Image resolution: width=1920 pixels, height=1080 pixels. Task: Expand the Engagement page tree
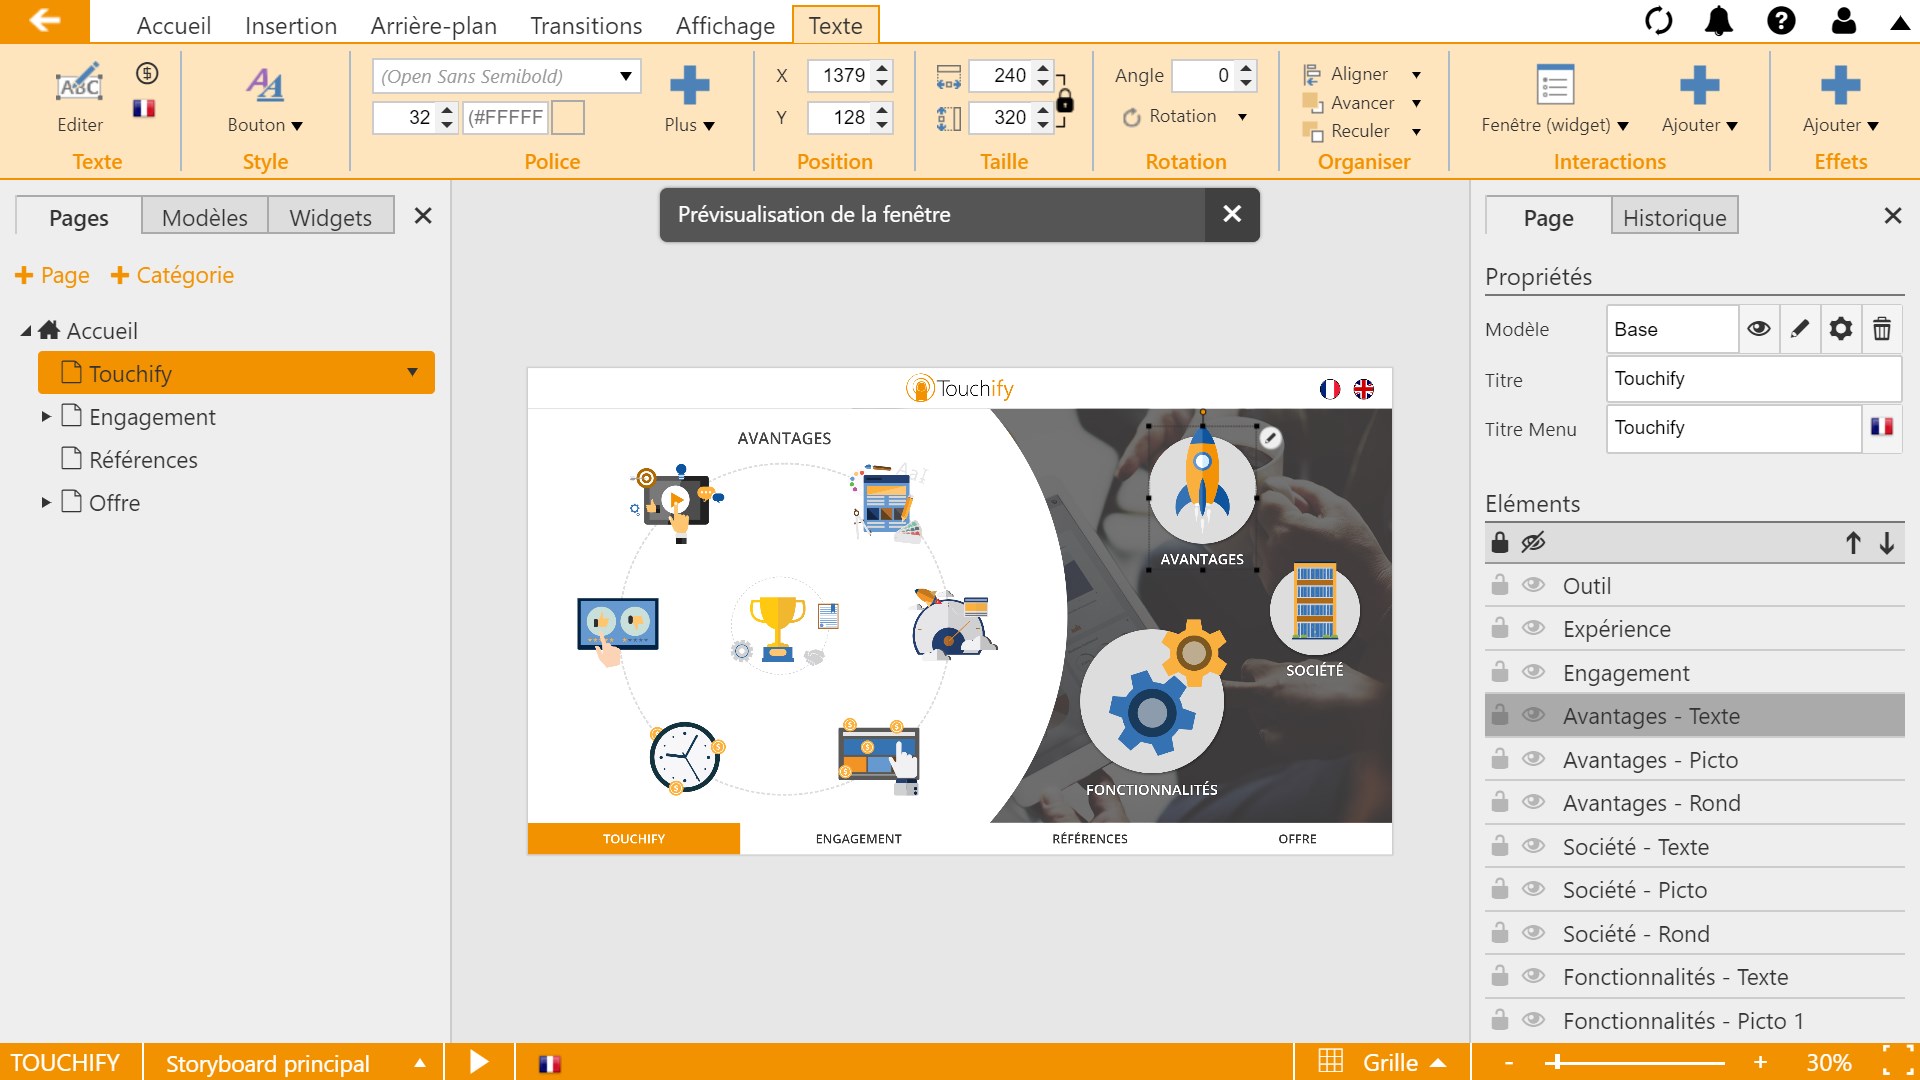[x=46, y=416]
